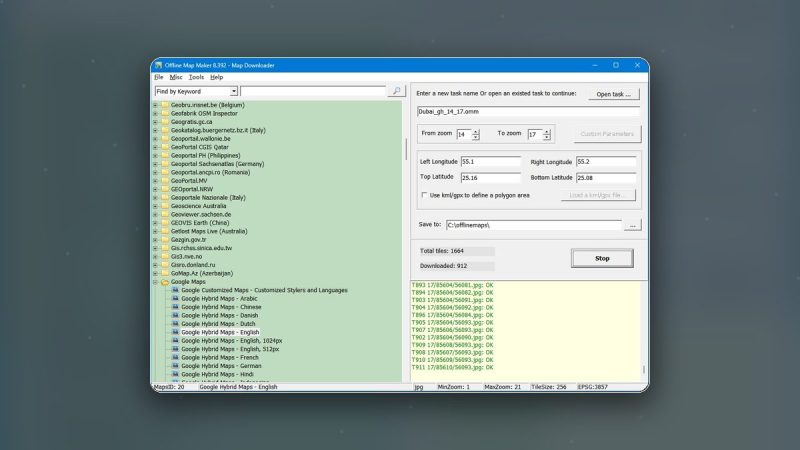The width and height of the screenshot is (800, 450).
Task: Click the Offline Map Maker app icon in title bar
Action: coord(159,65)
